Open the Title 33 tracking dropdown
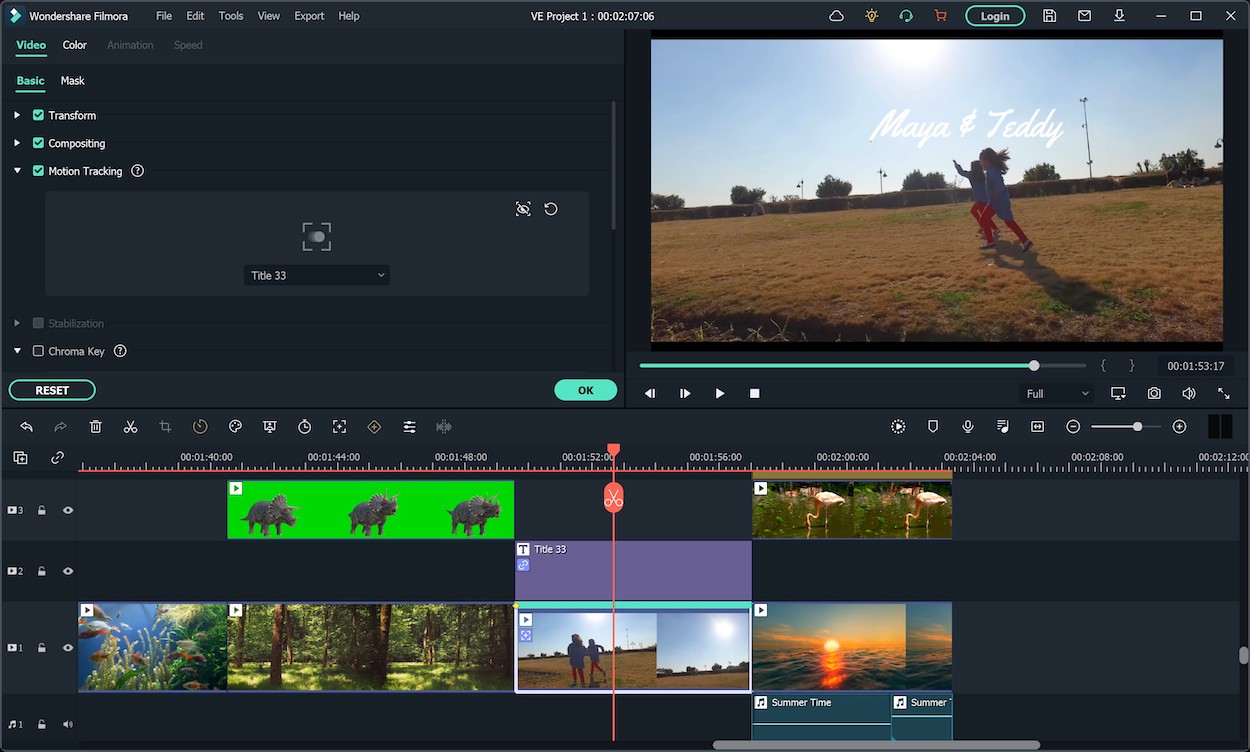The height and width of the screenshot is (752, 1250). point(316,275)
